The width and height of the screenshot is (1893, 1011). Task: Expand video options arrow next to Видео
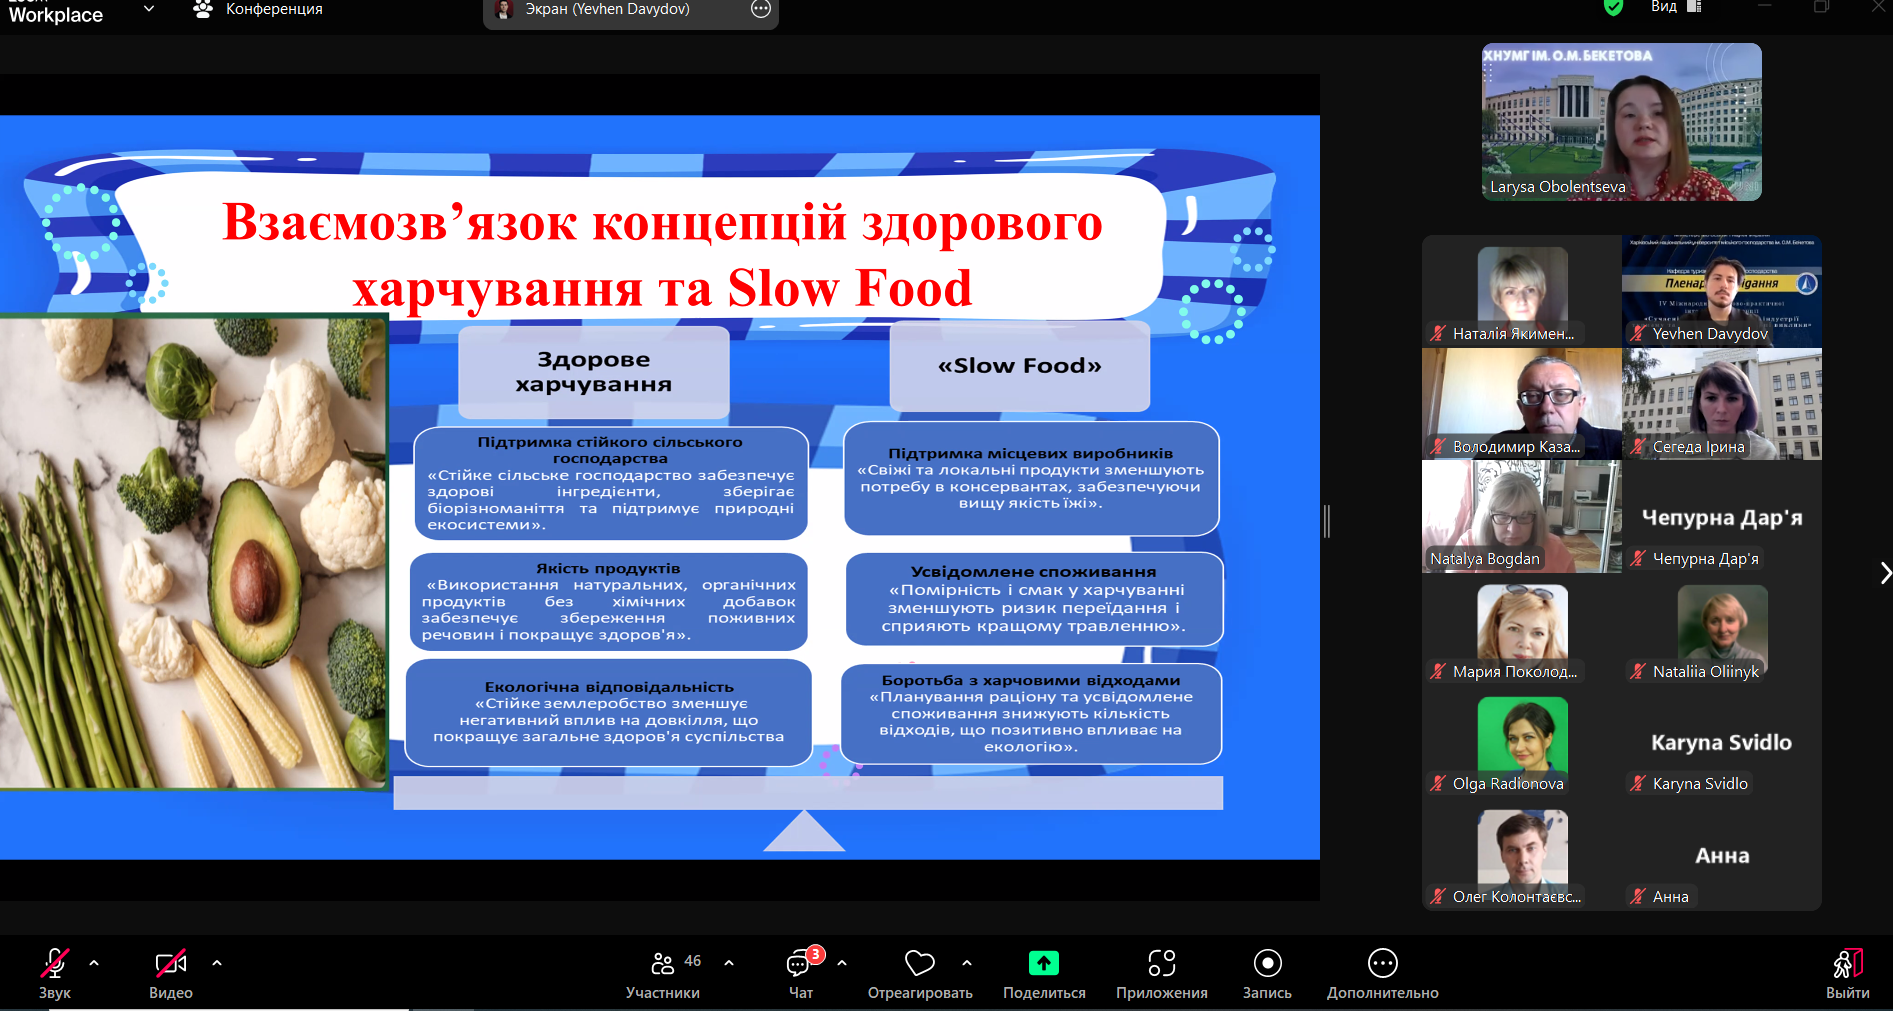tap(217, 963)
